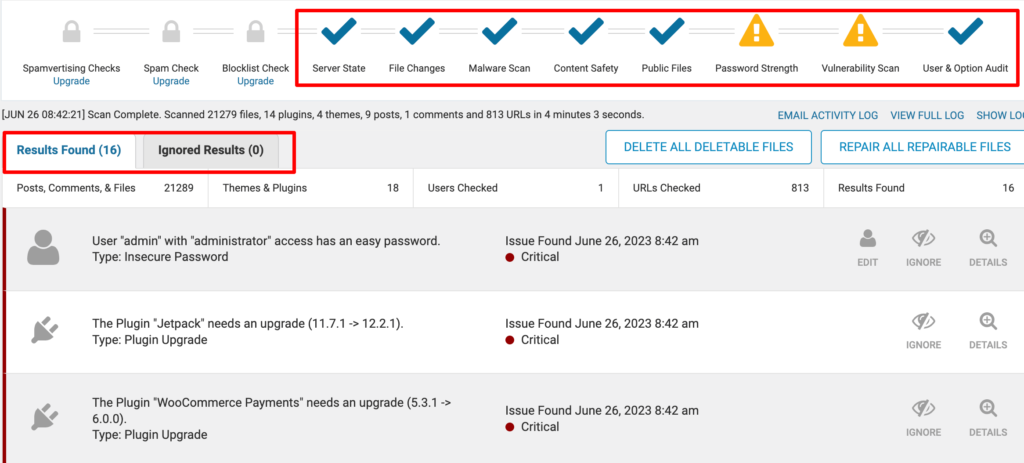1024x463 pixels.
Task: Click the Critical severity on Insecure Password row
Action: point(532,257)
